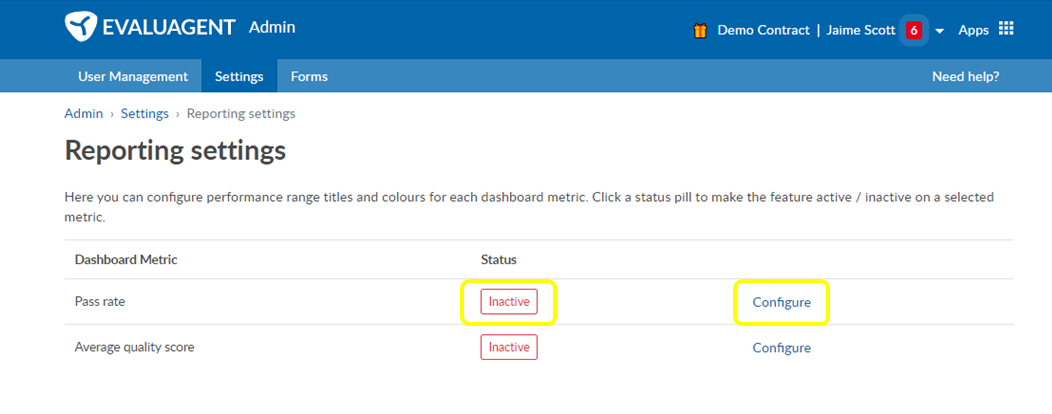1052x414 pixels.
Task: Switch to the User Management tab
Action: [x=133, y=76]
